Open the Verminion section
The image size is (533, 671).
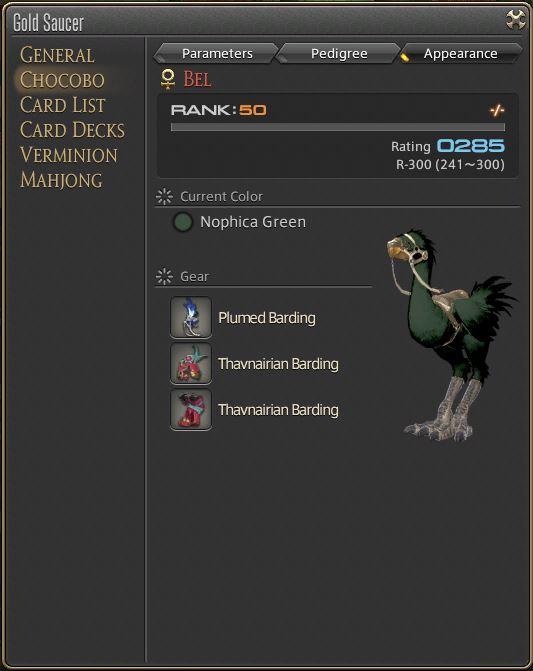point(69,155)
